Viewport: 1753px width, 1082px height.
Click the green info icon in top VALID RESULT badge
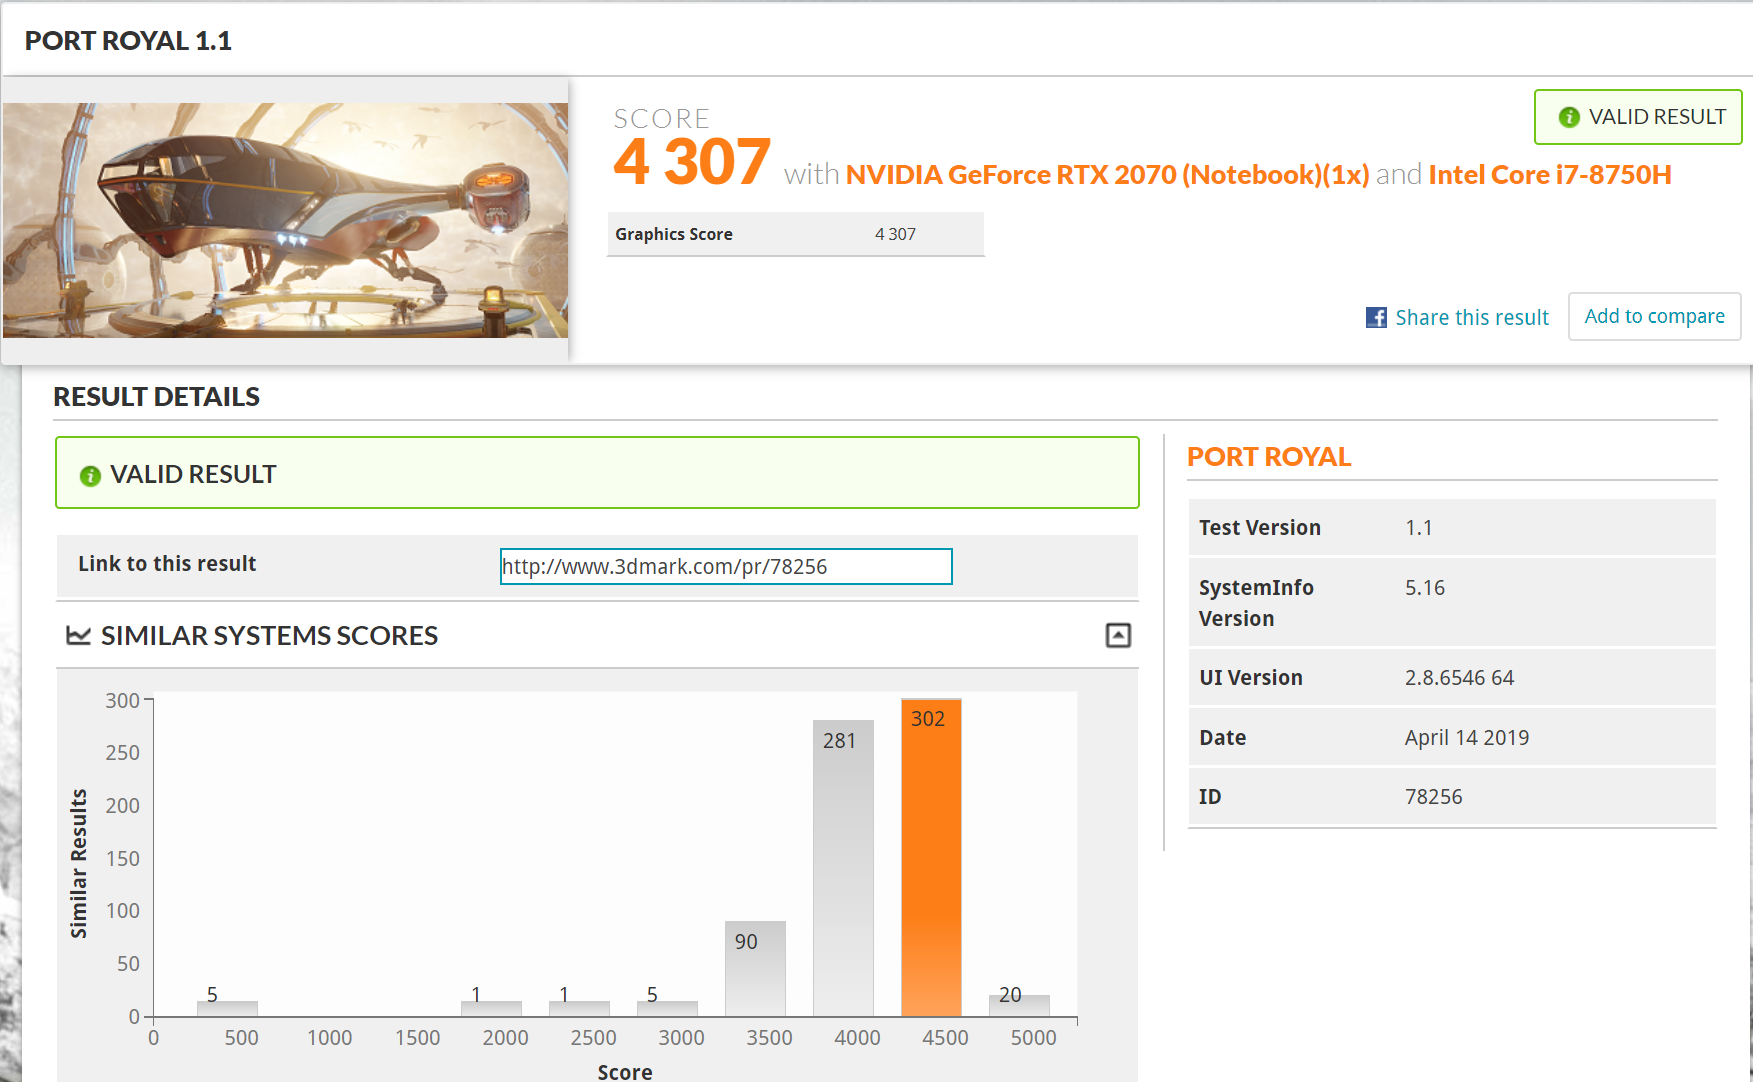(x=1569, y=117)
